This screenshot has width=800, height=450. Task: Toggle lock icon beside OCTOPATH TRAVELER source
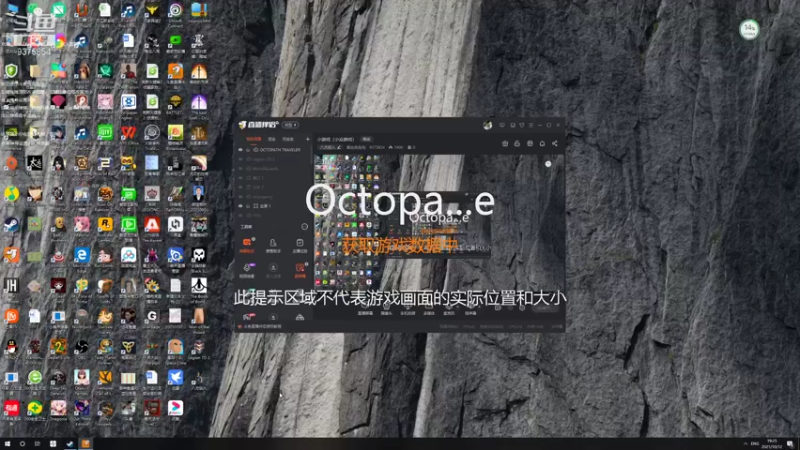248,150
